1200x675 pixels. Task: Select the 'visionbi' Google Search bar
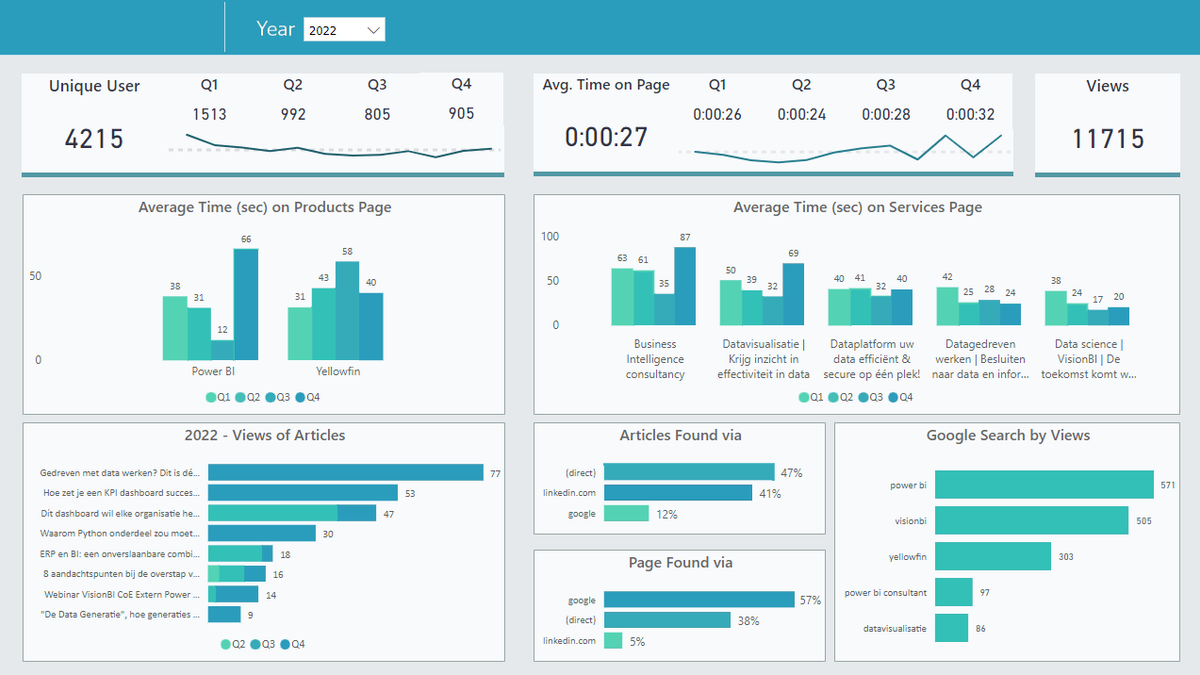[x=1032, y=520]
